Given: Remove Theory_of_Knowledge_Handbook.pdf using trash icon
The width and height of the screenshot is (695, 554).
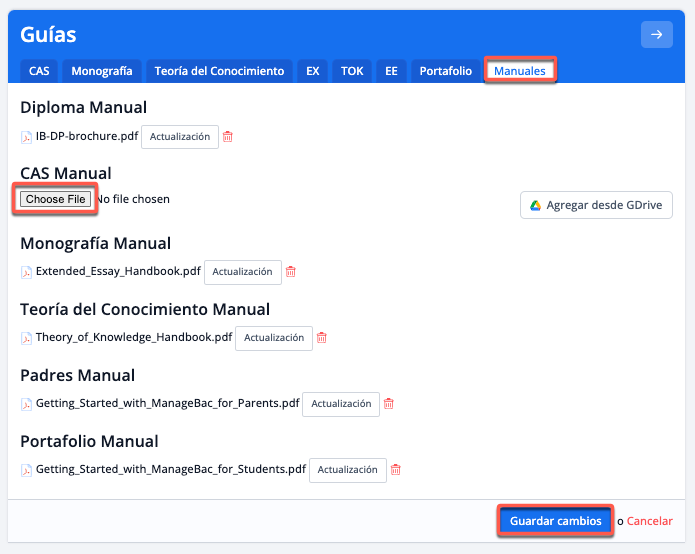Looking at the screenshot, I should pos(322,338).
